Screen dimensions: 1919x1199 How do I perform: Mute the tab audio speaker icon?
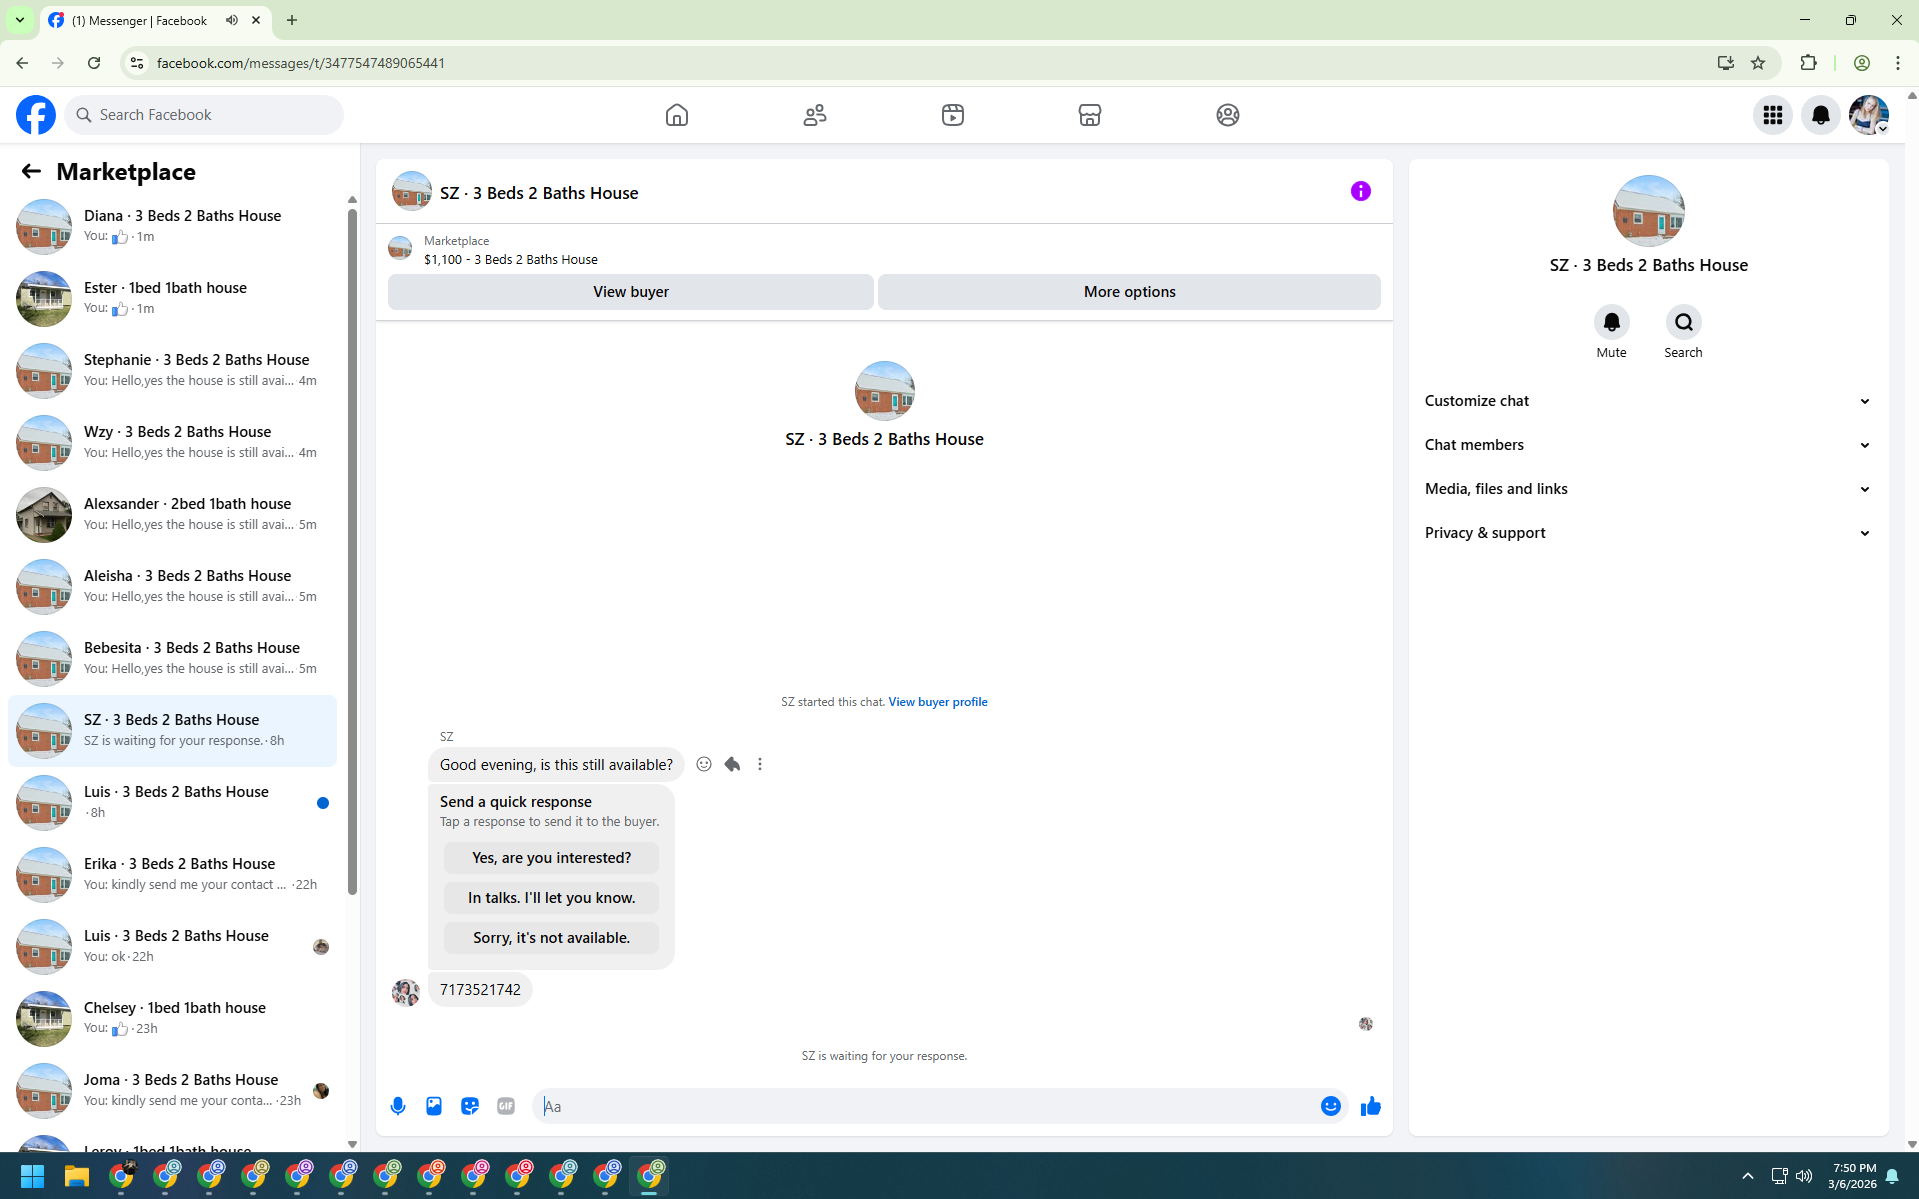[232, 20]
